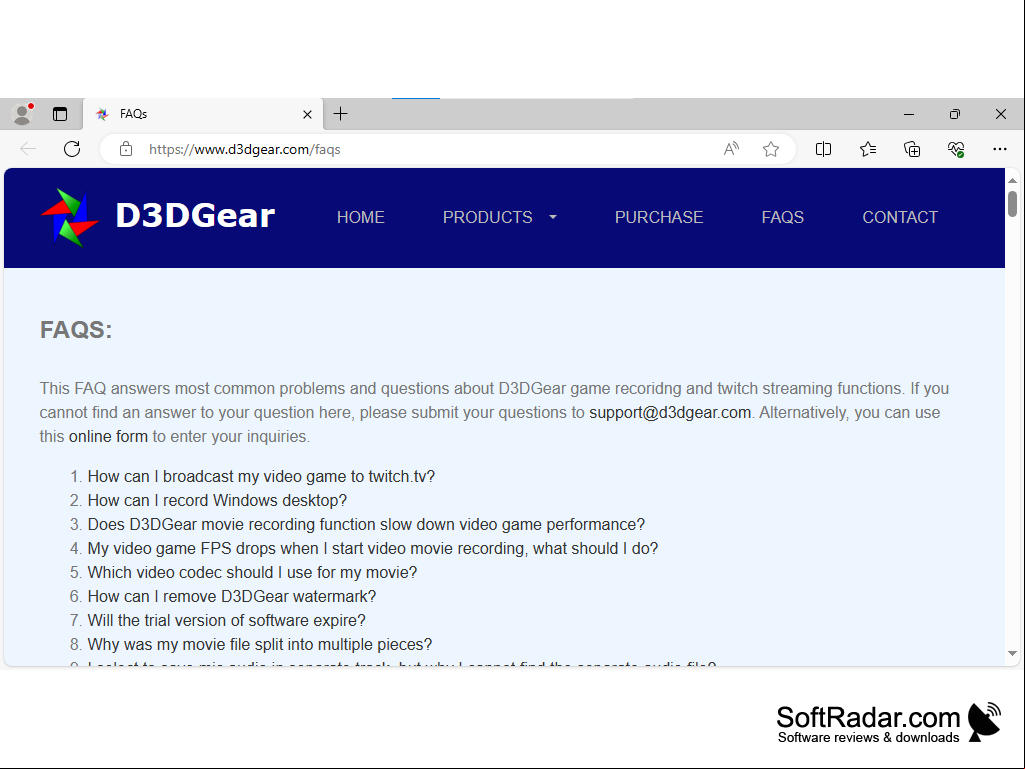Viewport: 1025px width, 769px height.
Task: Open question about removing D3DGear watermark
Action: [232, 596]
